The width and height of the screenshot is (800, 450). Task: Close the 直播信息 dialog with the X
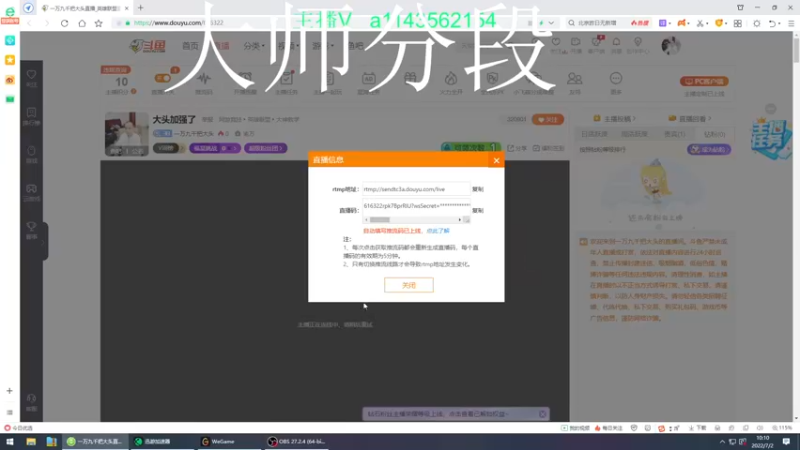(x=496, y=160)
